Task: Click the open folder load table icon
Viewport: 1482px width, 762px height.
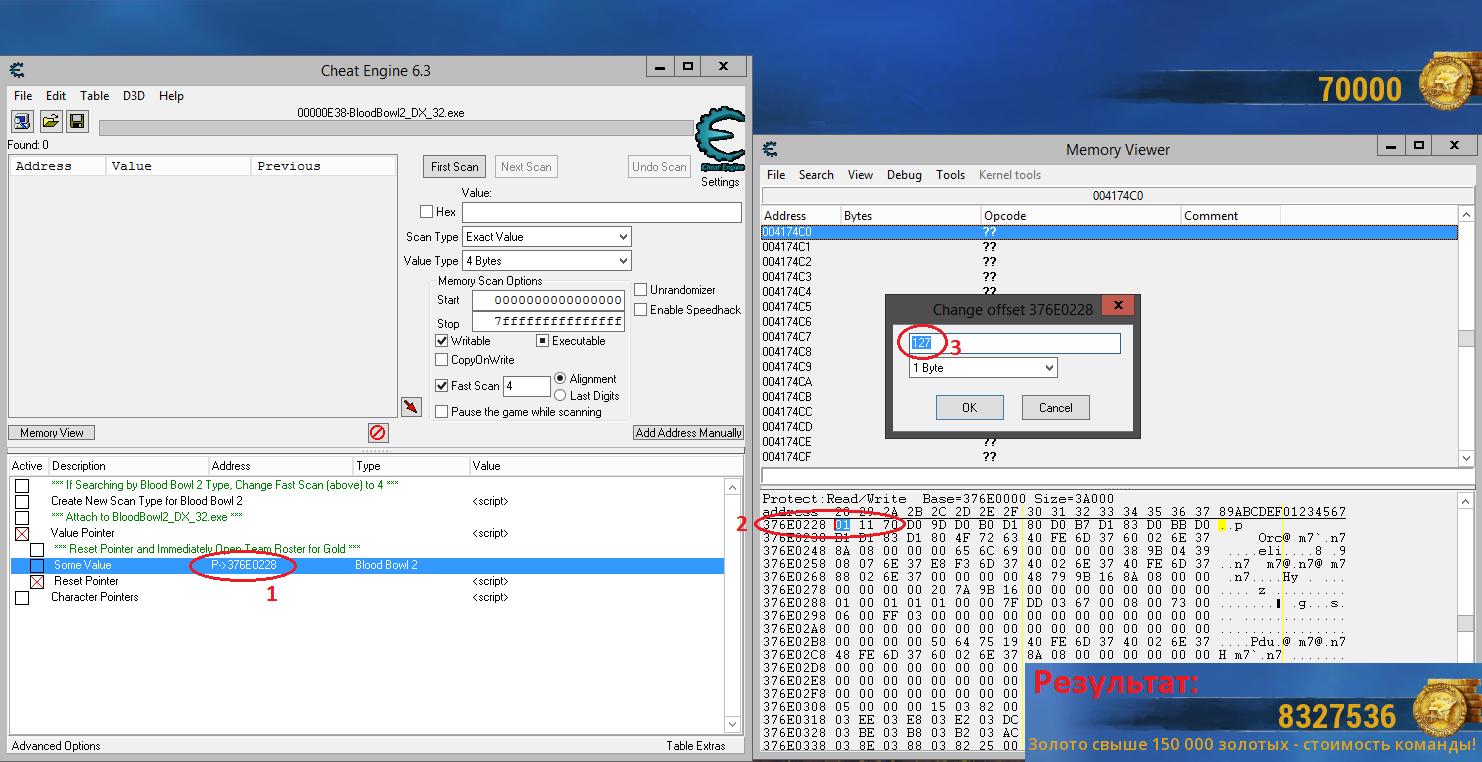Action: pyautogui.click(x=50, y=122)
